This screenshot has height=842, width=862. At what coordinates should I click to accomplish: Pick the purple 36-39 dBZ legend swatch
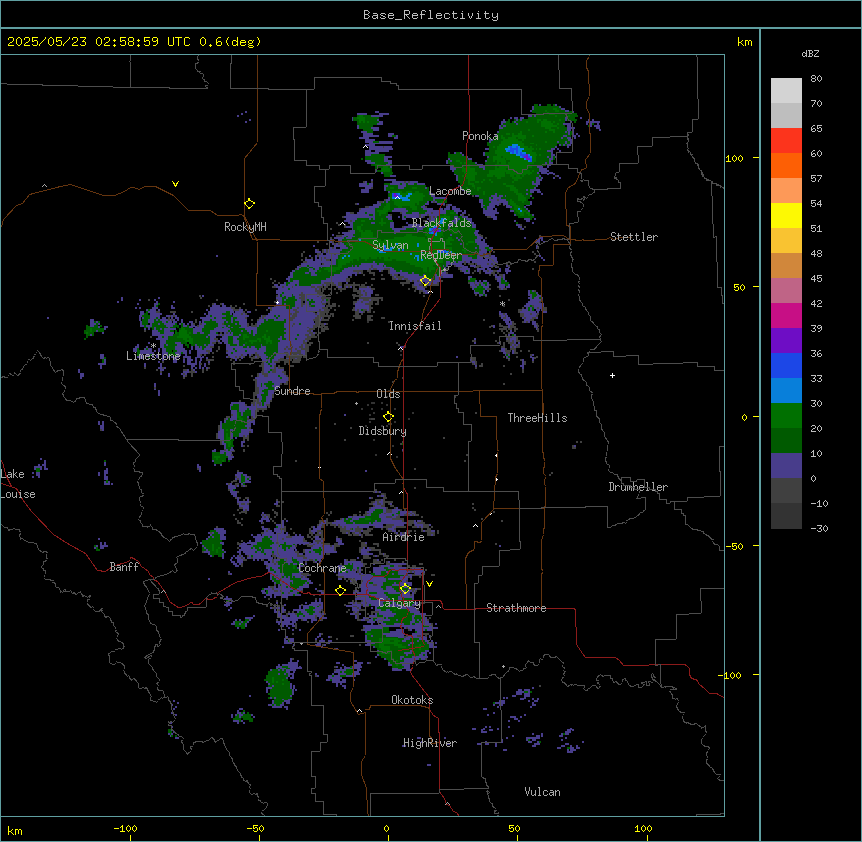pyautogui.click(x=786, y=341)
